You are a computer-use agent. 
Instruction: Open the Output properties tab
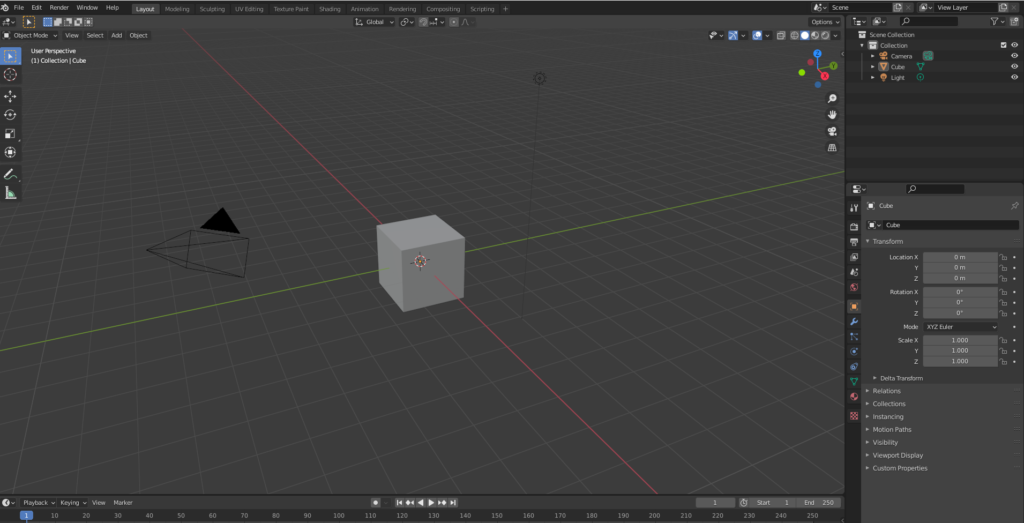854,242
